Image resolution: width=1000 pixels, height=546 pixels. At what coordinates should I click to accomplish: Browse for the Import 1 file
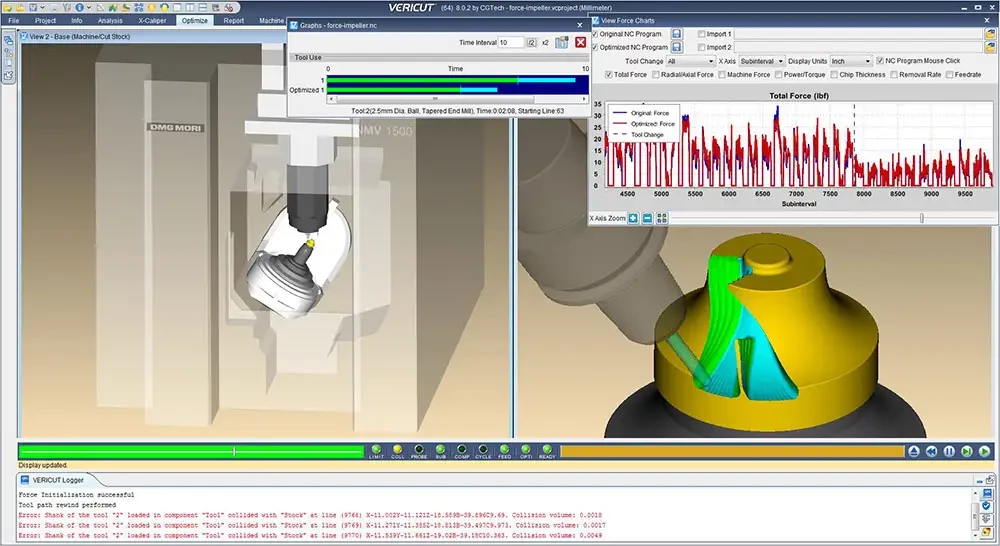click(x=990, y=34)
